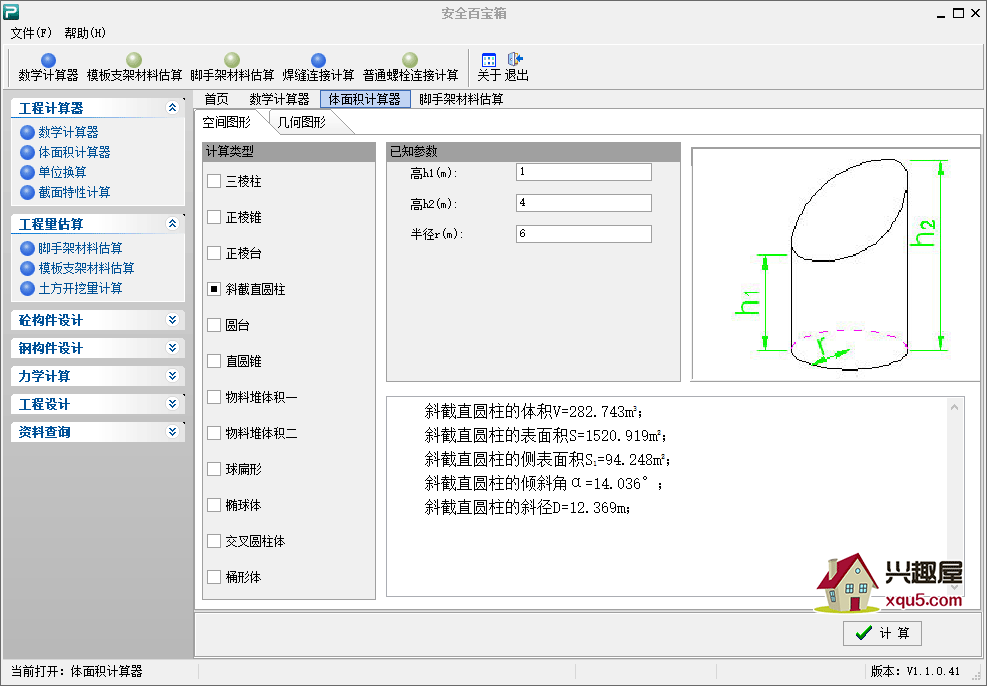
Task: Click status bar 版本: V1.1.0.41 text
Action: 915,671
